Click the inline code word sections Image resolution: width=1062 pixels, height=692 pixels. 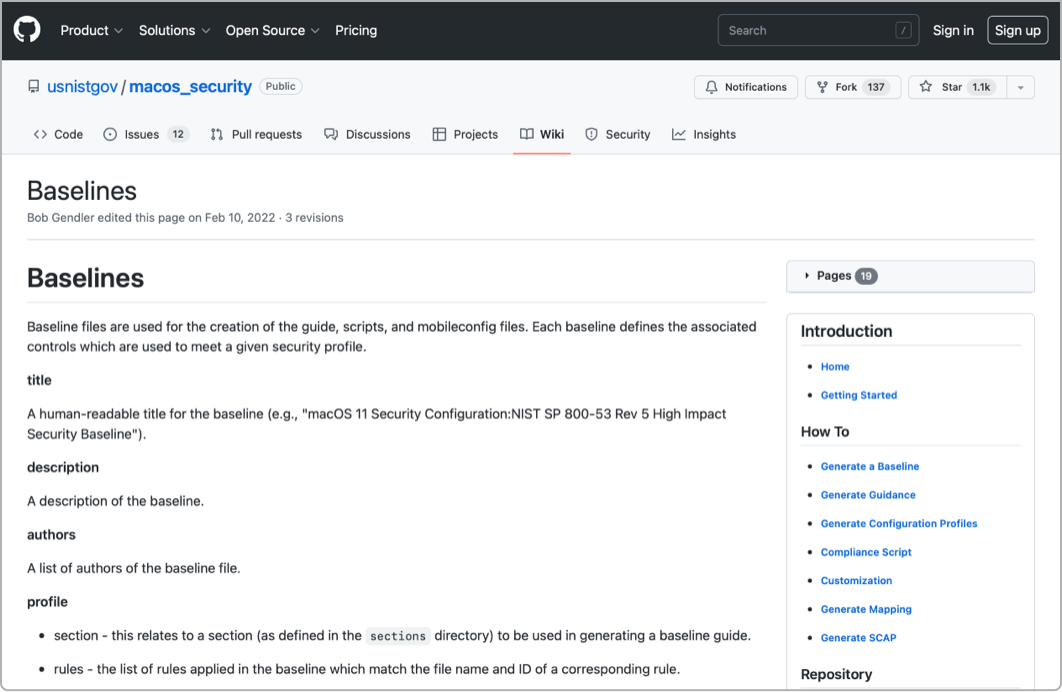(x=398, y=636)
